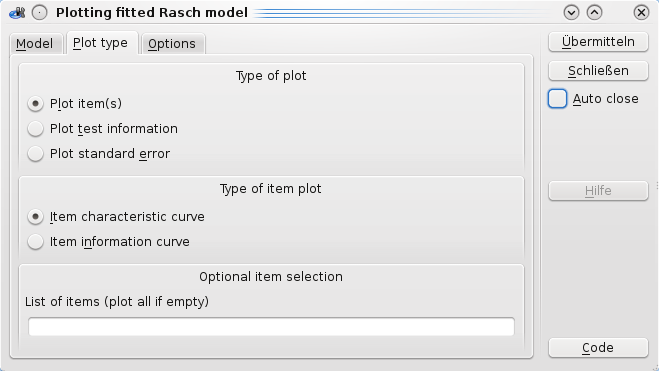This screenshot has width=659, height=371.
Task: Minimize the dialog with the down-arrow button
Action: tap(571, 13)
